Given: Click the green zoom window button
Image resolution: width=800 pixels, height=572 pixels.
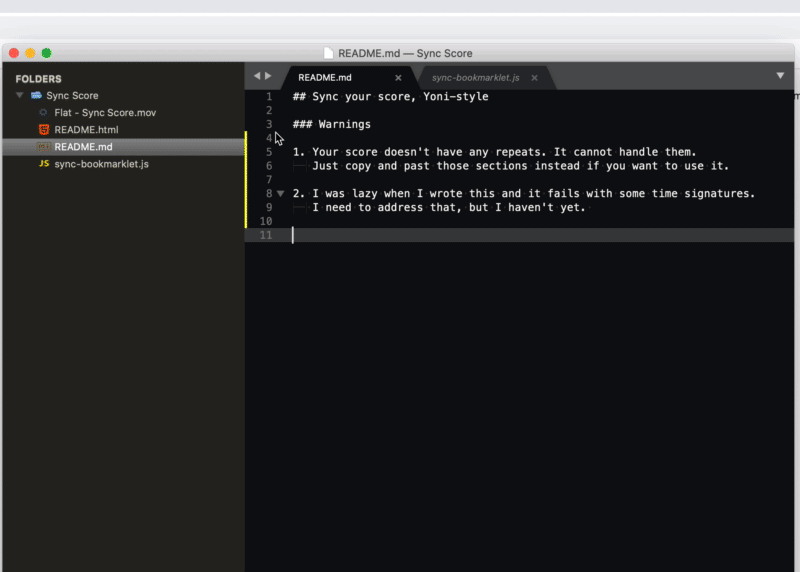Looking at the screenshot, I should 46,53.
